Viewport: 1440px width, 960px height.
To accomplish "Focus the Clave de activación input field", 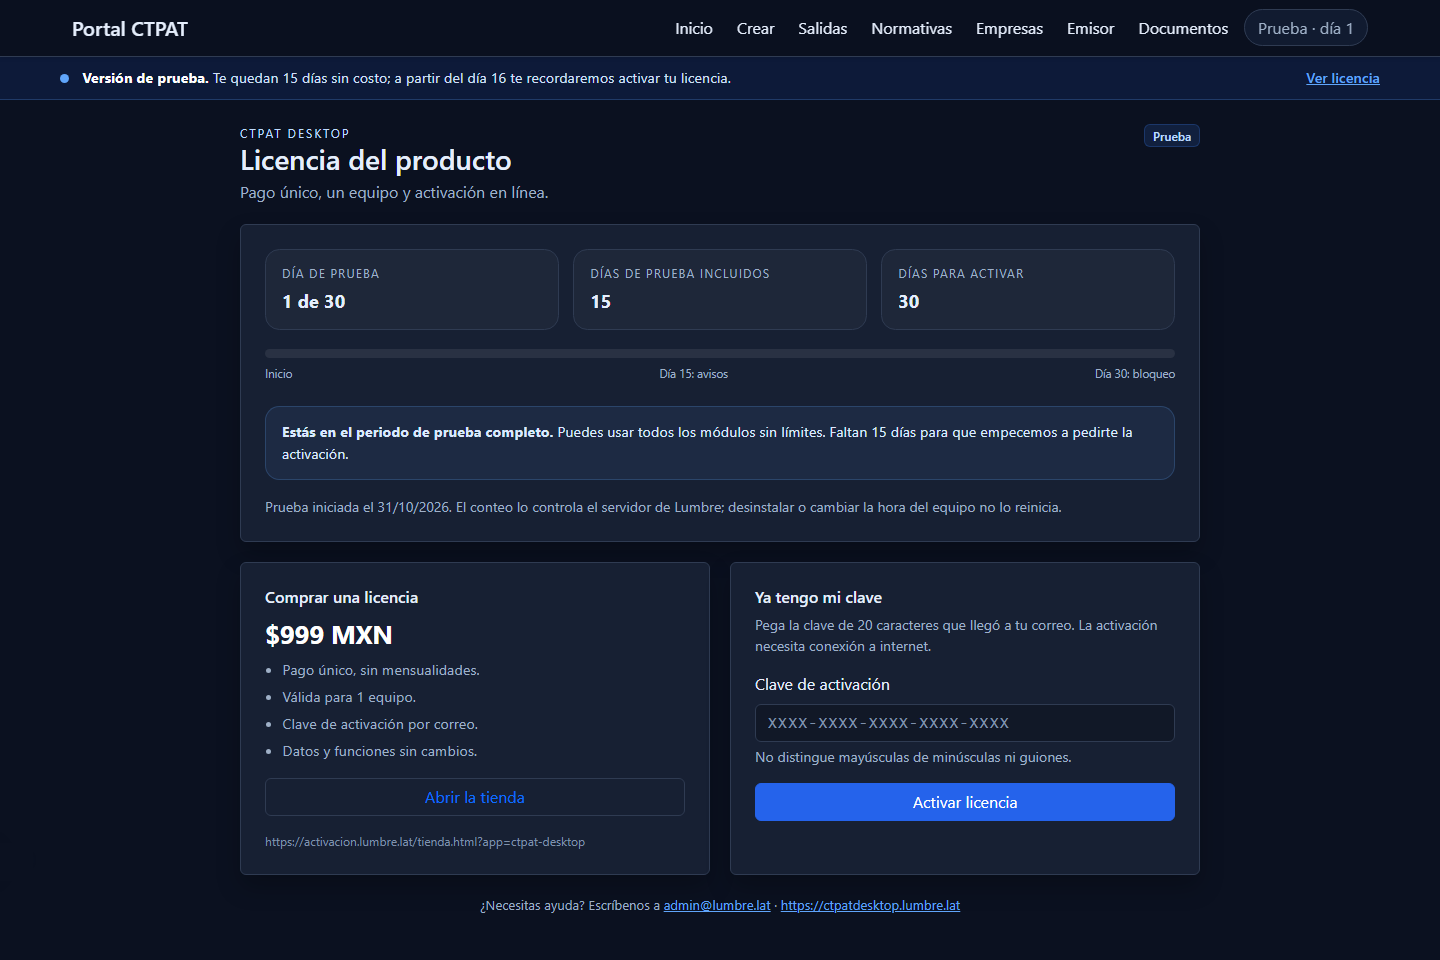I will click(965, 723).
